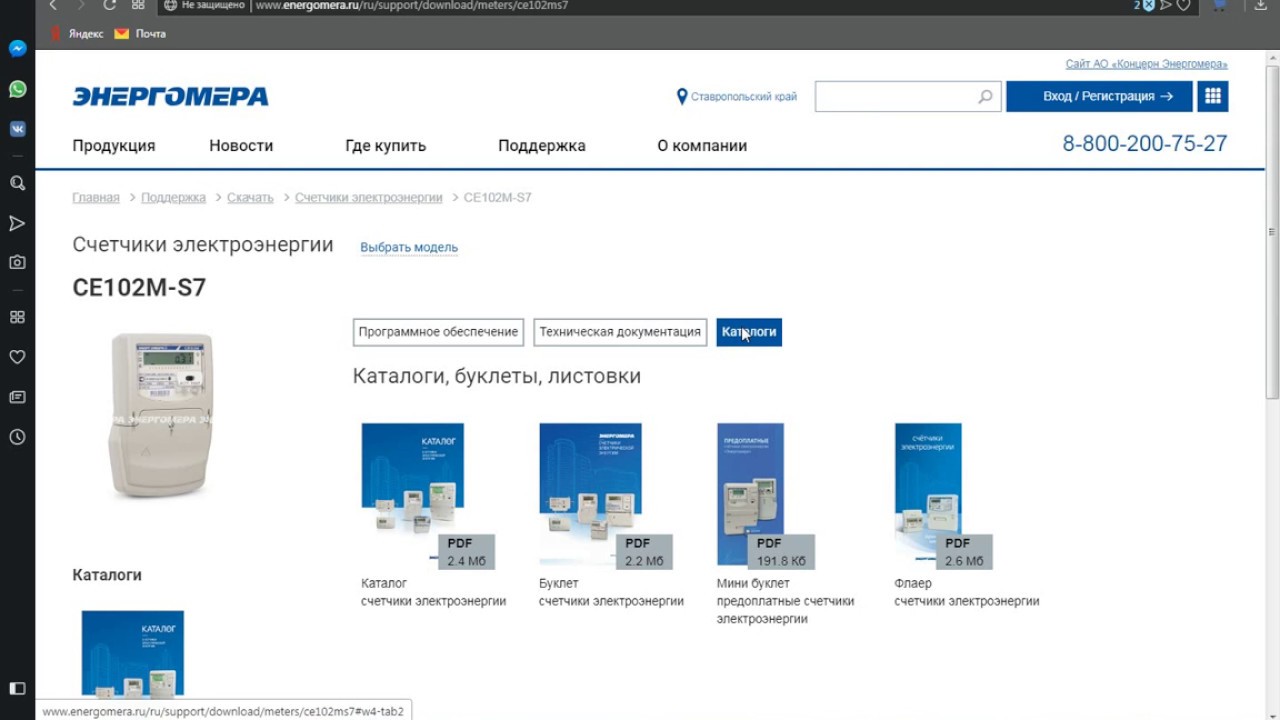The width and height of the screenshot is (1280, 720).
Task: Open the Поддержка menu item
Action: point(542,146)
